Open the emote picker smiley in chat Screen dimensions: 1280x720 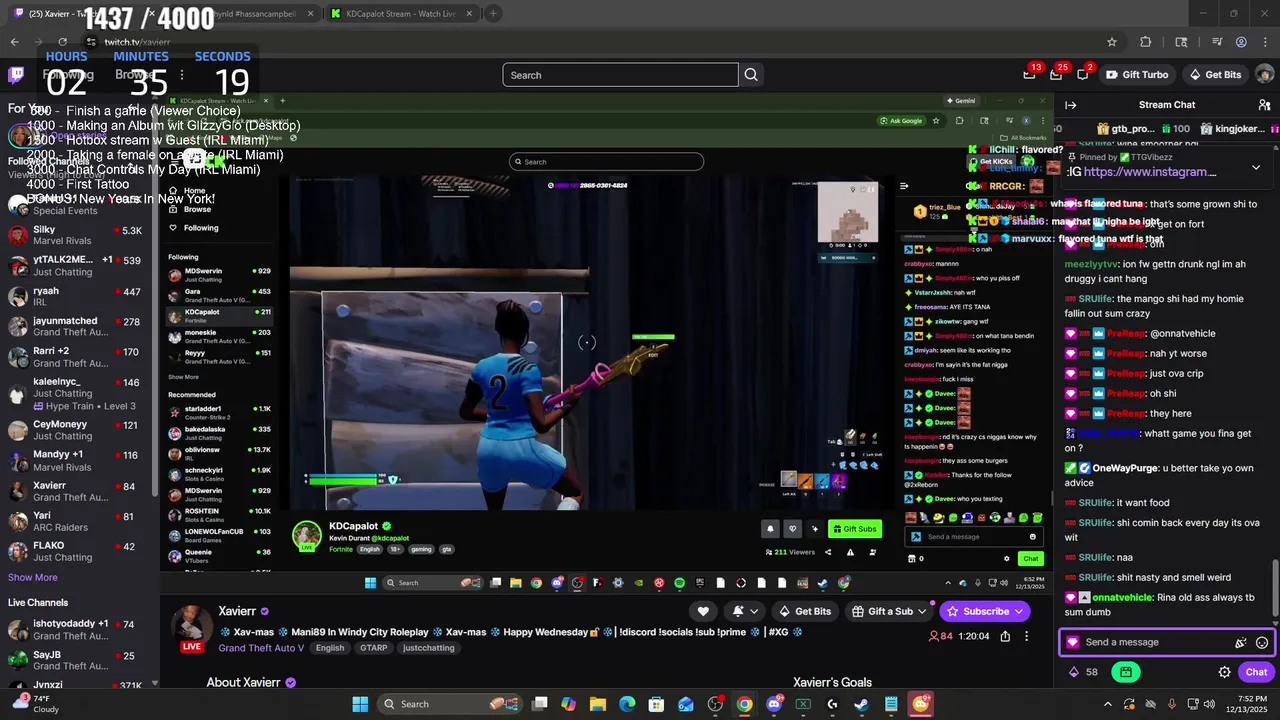pos(1262,643)
